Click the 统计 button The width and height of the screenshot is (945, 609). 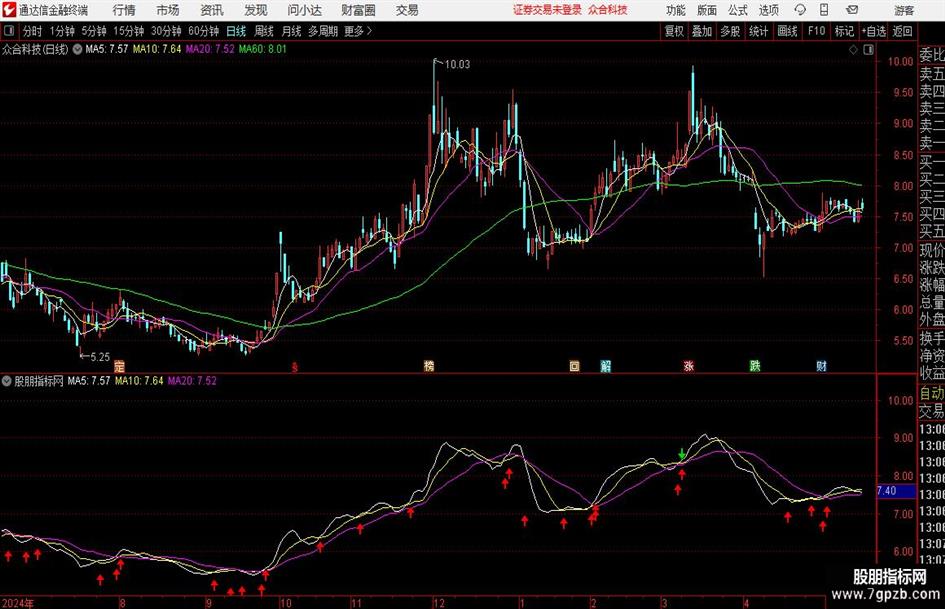coord(758,31)
